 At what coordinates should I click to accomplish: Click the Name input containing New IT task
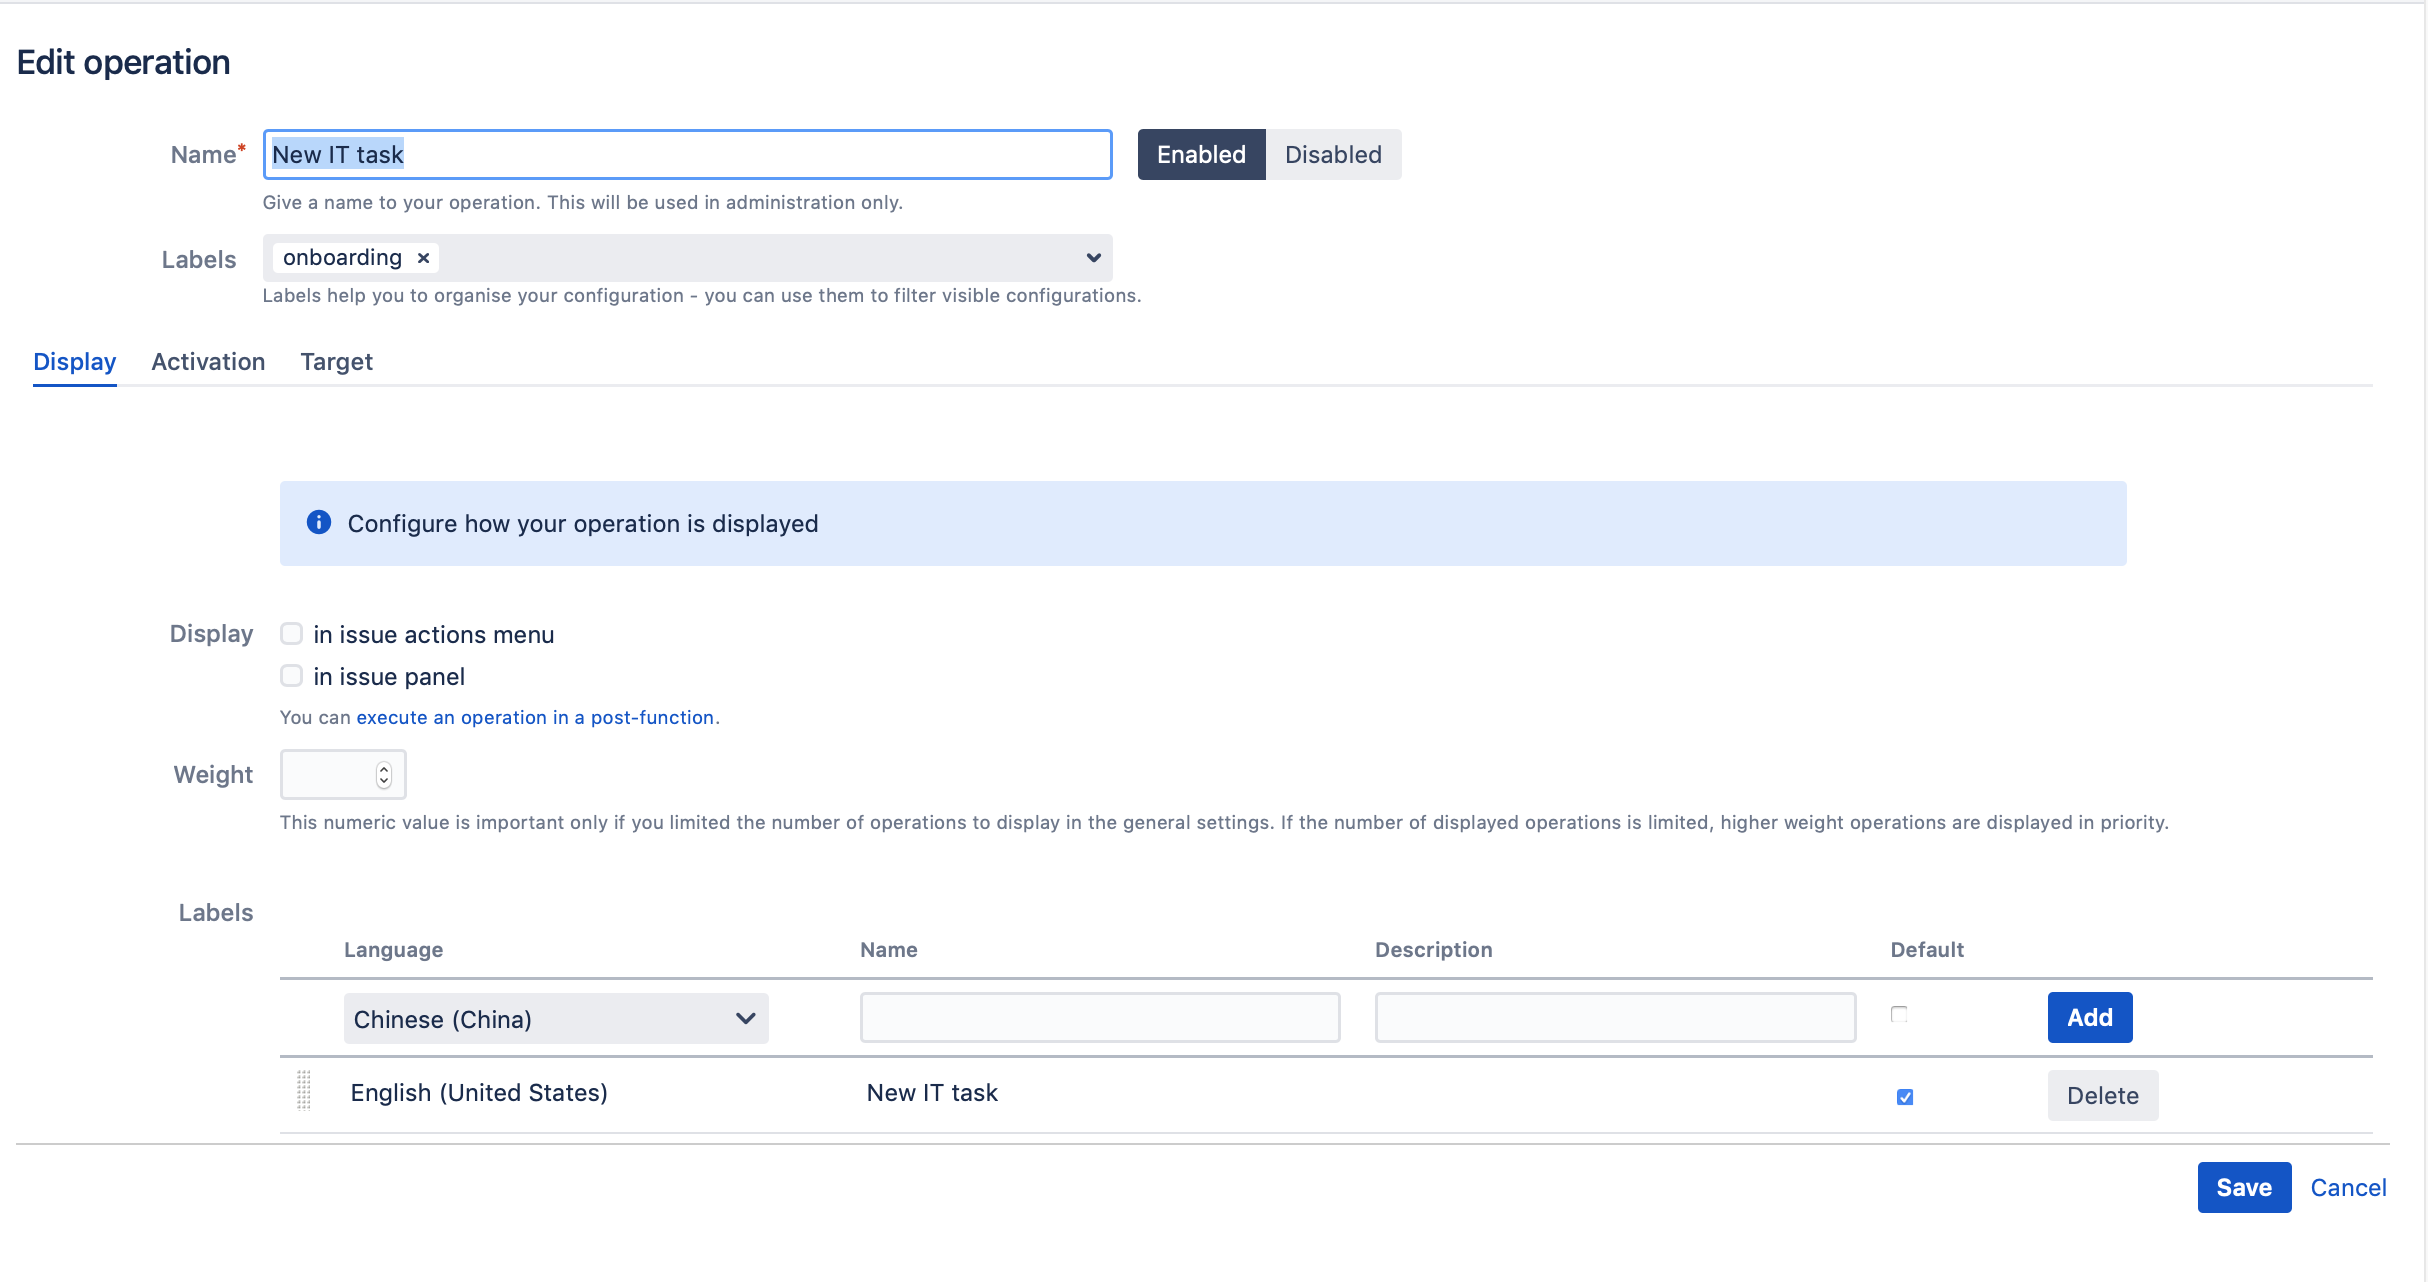pos(687,154)
